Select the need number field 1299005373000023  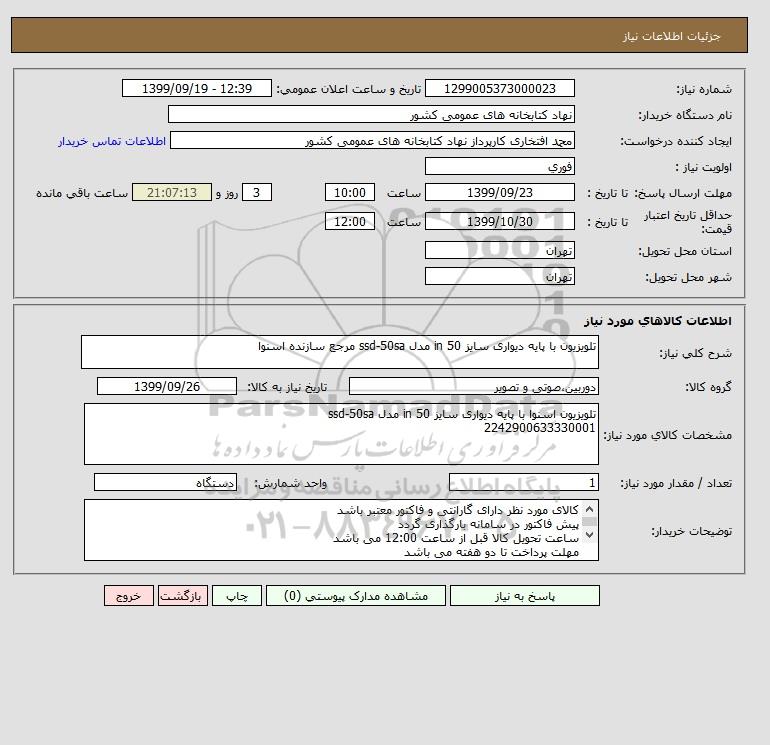pos(499,88)
